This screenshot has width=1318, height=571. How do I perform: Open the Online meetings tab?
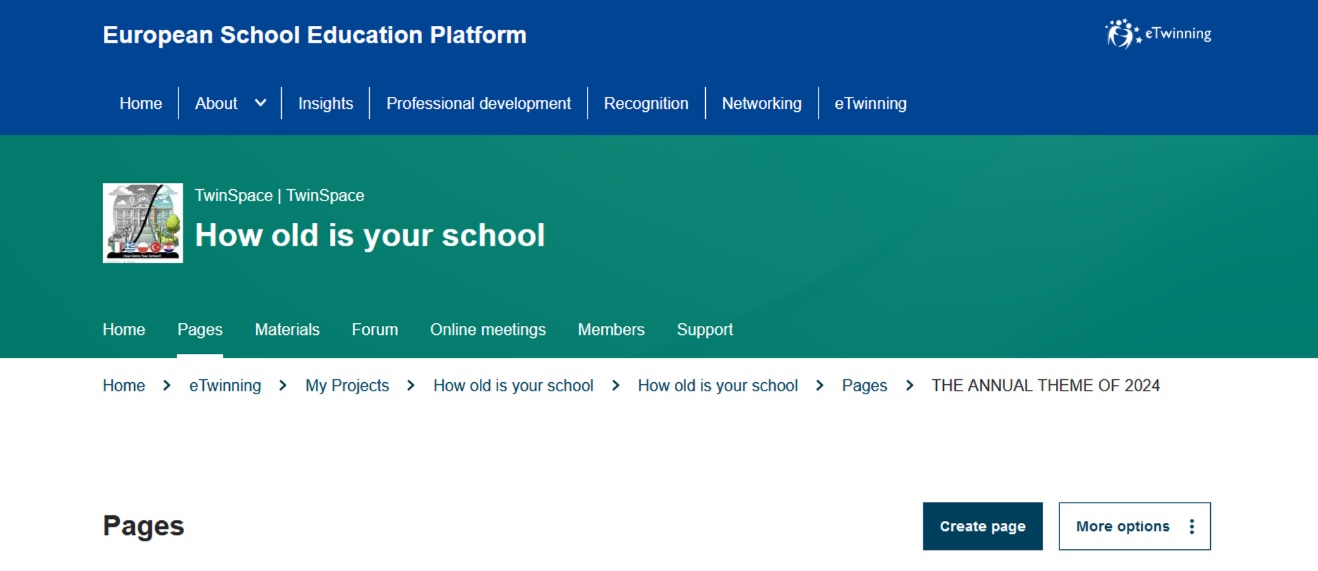pyautogui.click(x=488, y=329)
